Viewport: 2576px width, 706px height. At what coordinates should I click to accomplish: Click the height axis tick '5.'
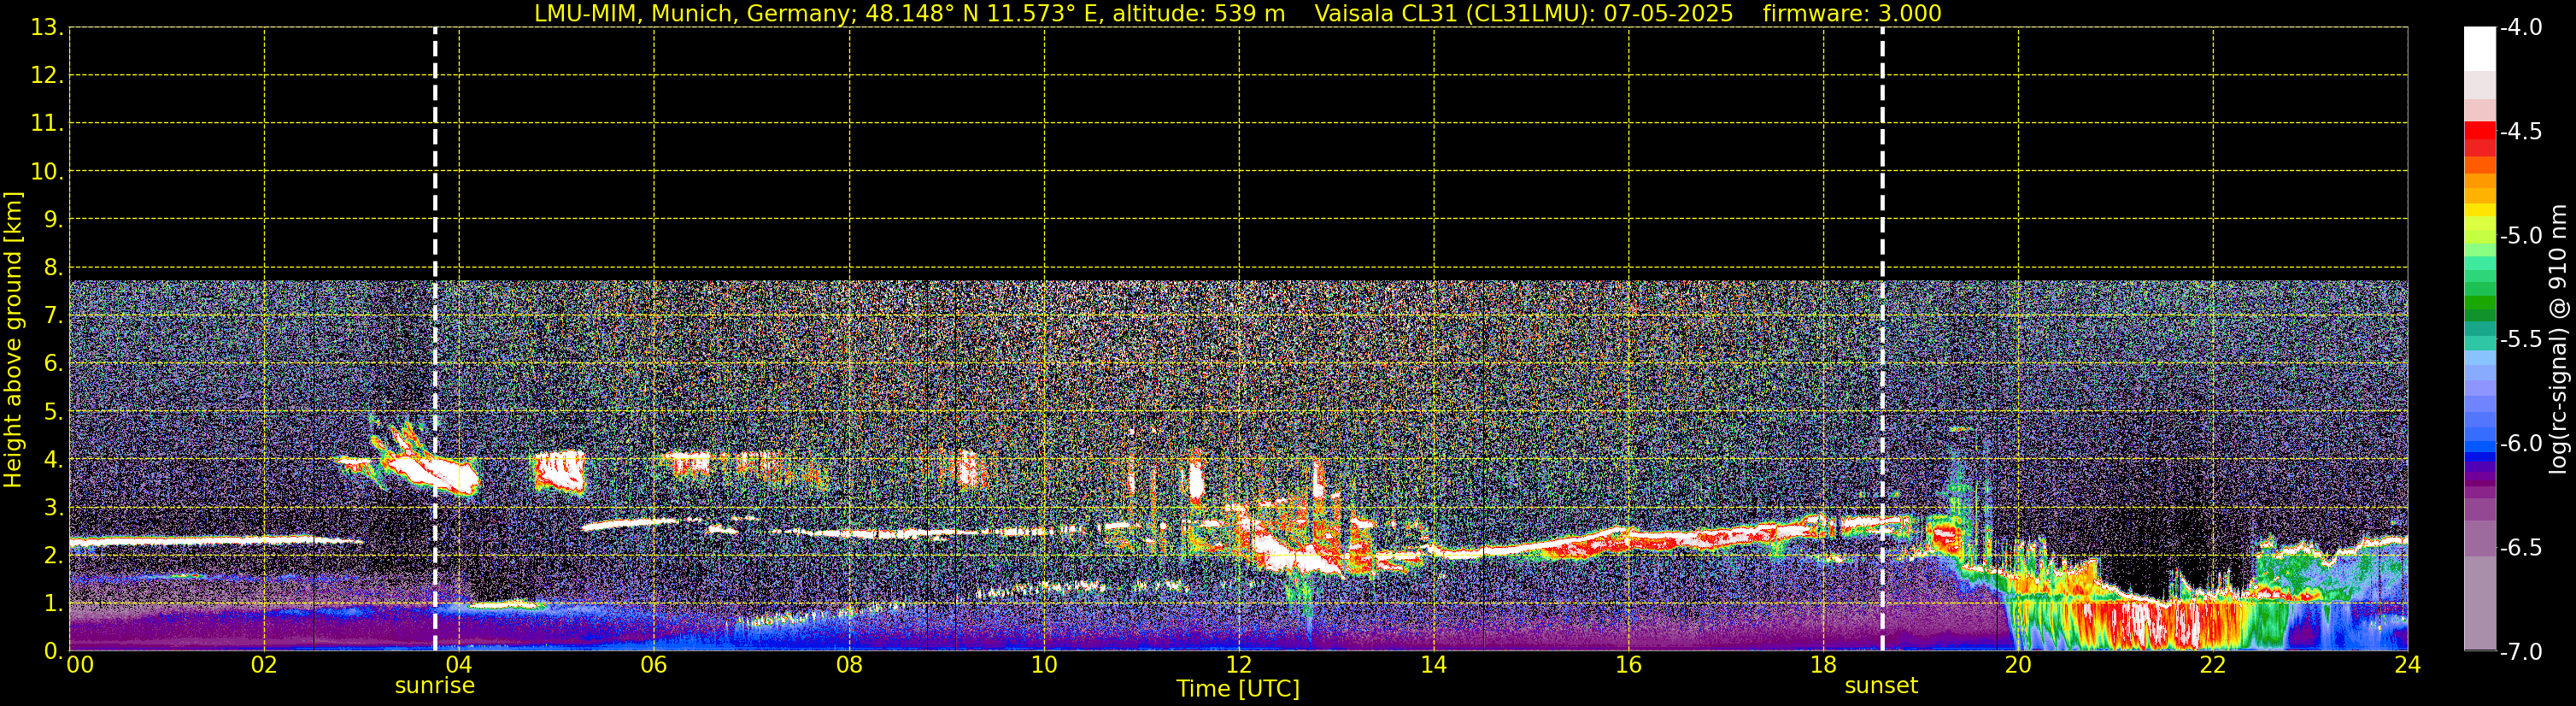pyautogui.click(x=53, y=412)
